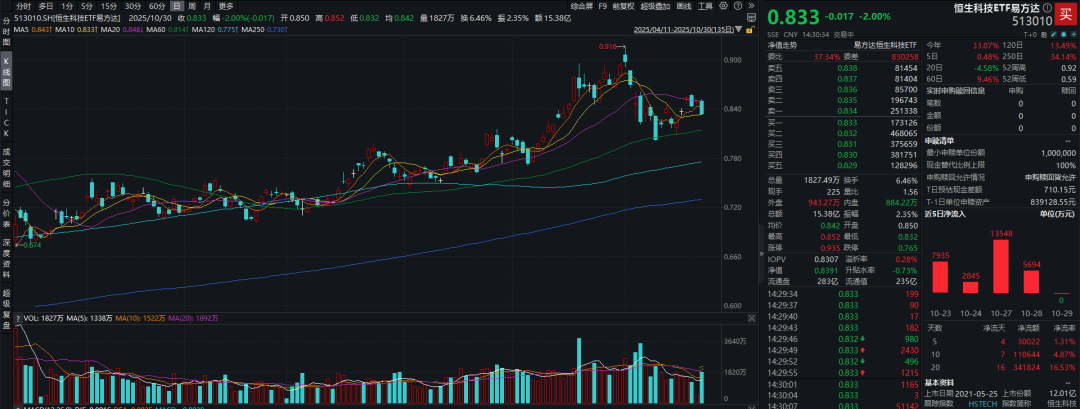Switch to 周 weekly period

tap(193, 6)
